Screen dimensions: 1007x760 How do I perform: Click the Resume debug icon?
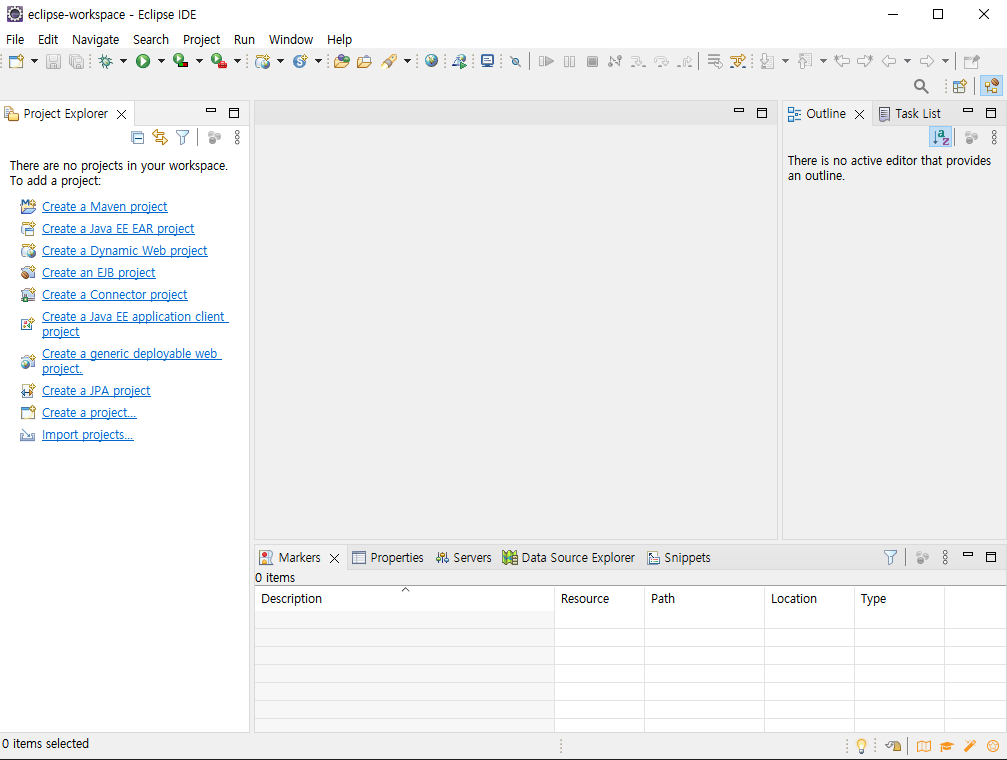click(x=546, y=61)
